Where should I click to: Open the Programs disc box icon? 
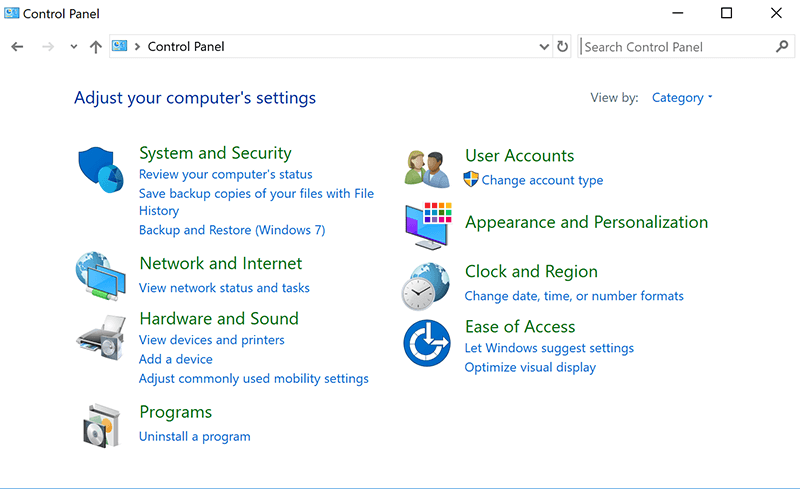click(101, 425)
